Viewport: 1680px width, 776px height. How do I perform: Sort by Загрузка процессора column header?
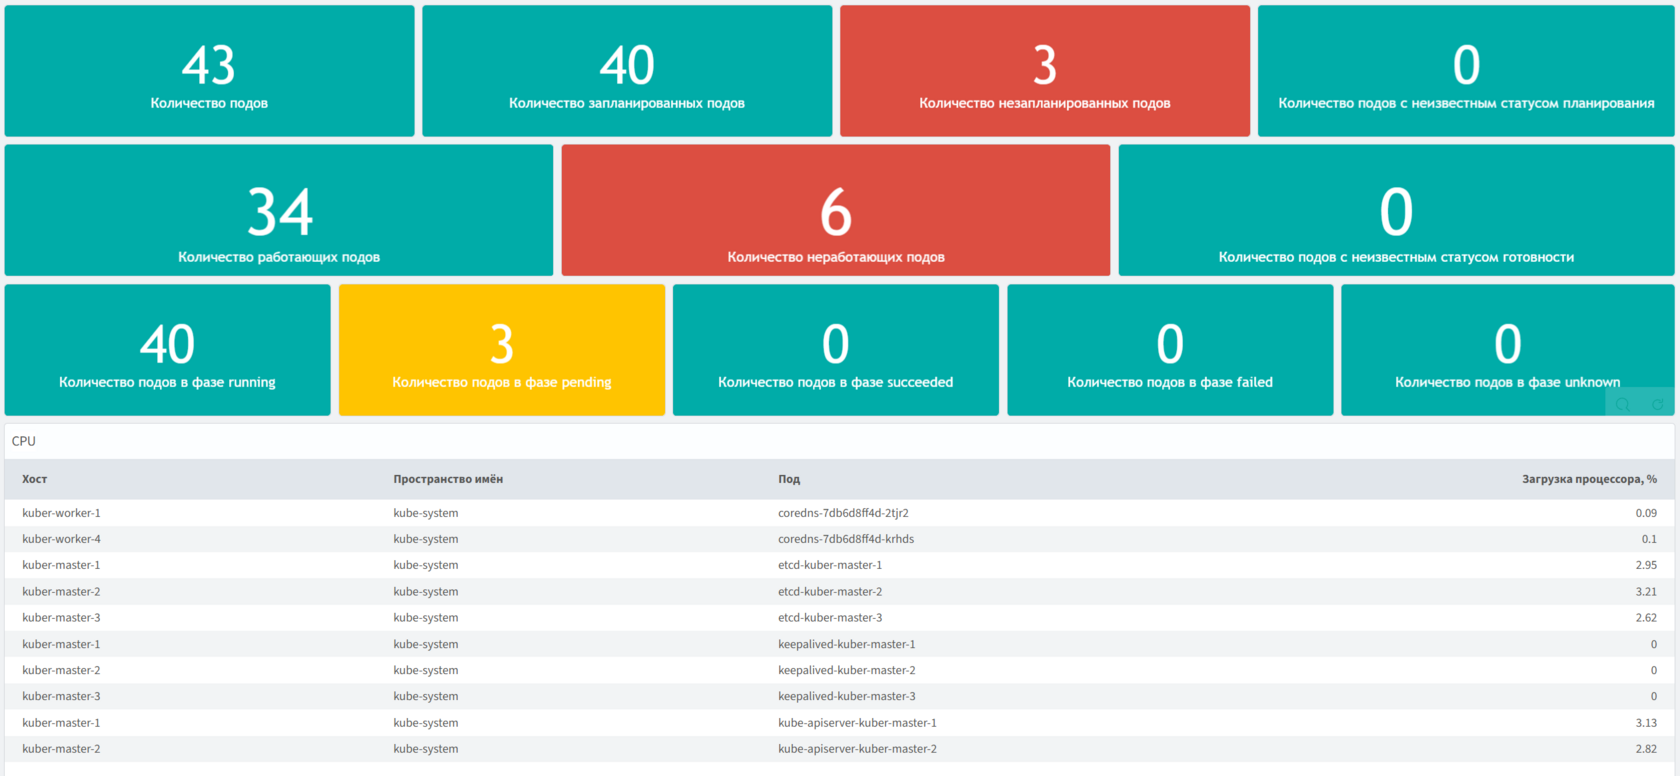1588,479
